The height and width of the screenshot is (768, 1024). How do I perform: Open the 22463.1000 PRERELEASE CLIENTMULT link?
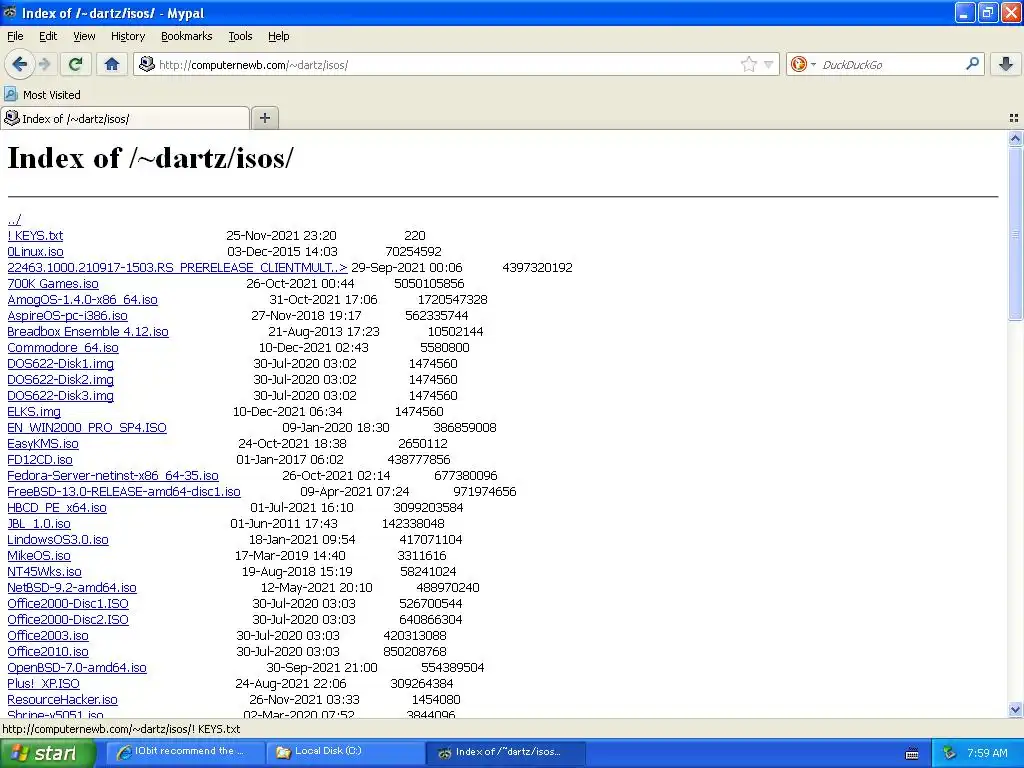pyautogui.click(x=177, y=267)
